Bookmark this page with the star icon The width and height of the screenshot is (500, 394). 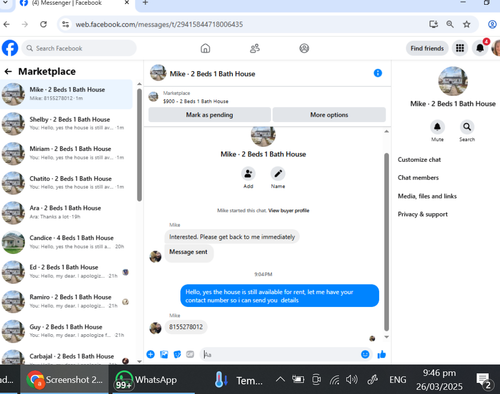click(467, 24)
